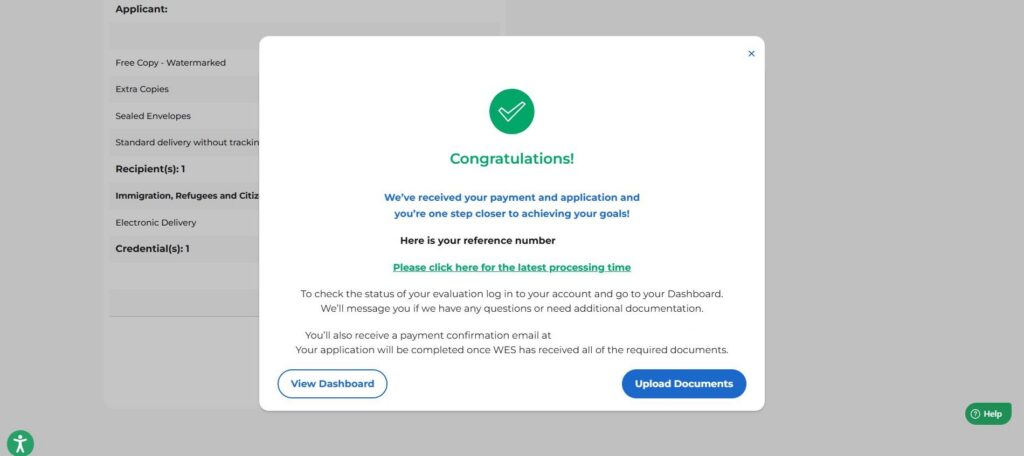Click the Recipient(s): 1 section header
Screen dimensions: 1024x456
coord(150,169)
